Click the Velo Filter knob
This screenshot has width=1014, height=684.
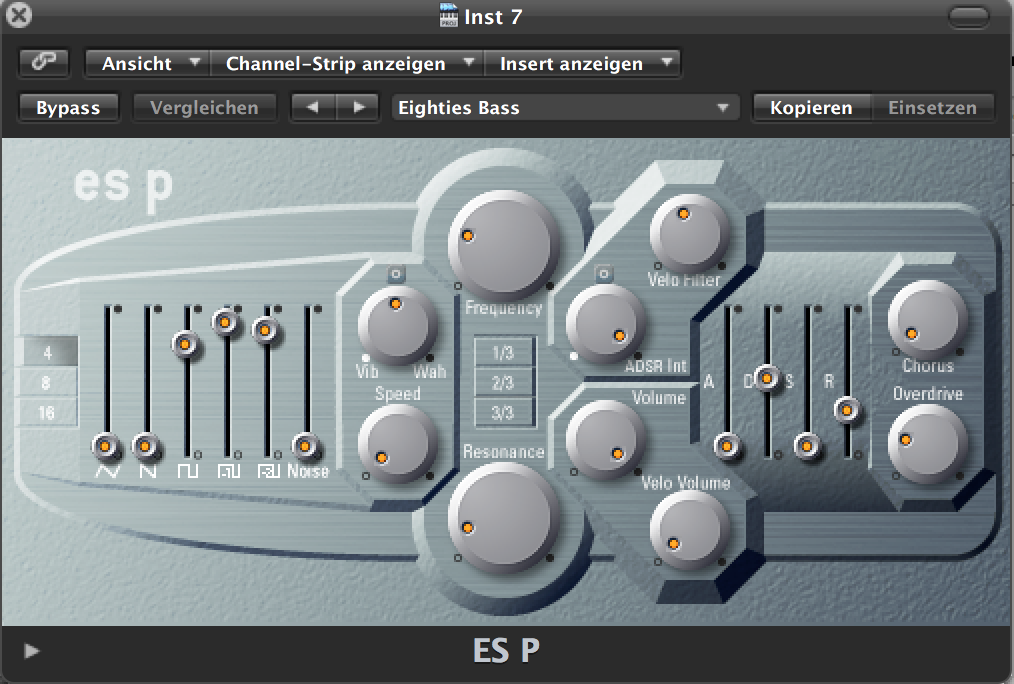click(x=689, y=233)
